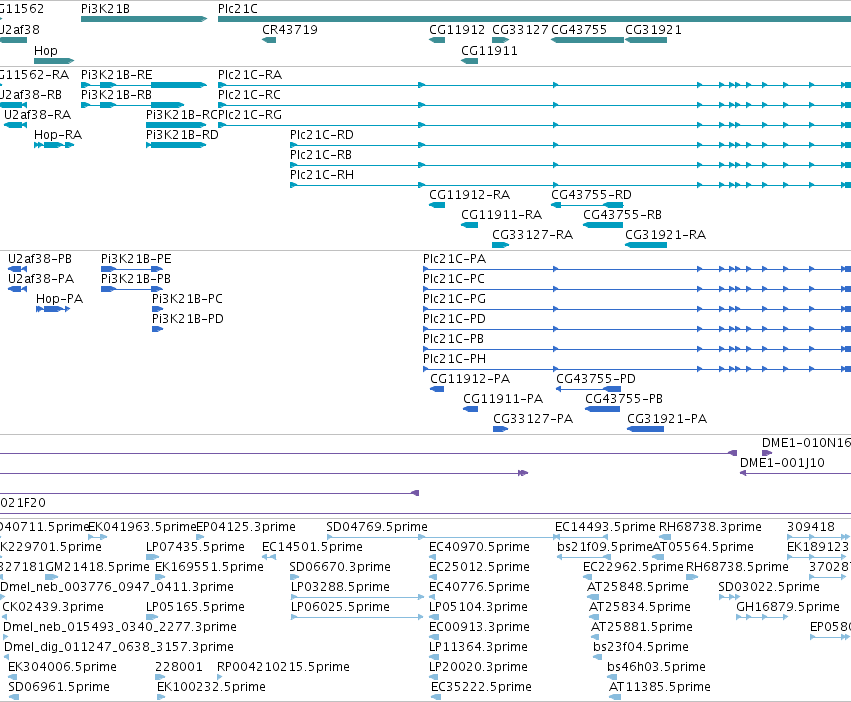Select the LP06025.5prime EST label

[x=340, y=606]
